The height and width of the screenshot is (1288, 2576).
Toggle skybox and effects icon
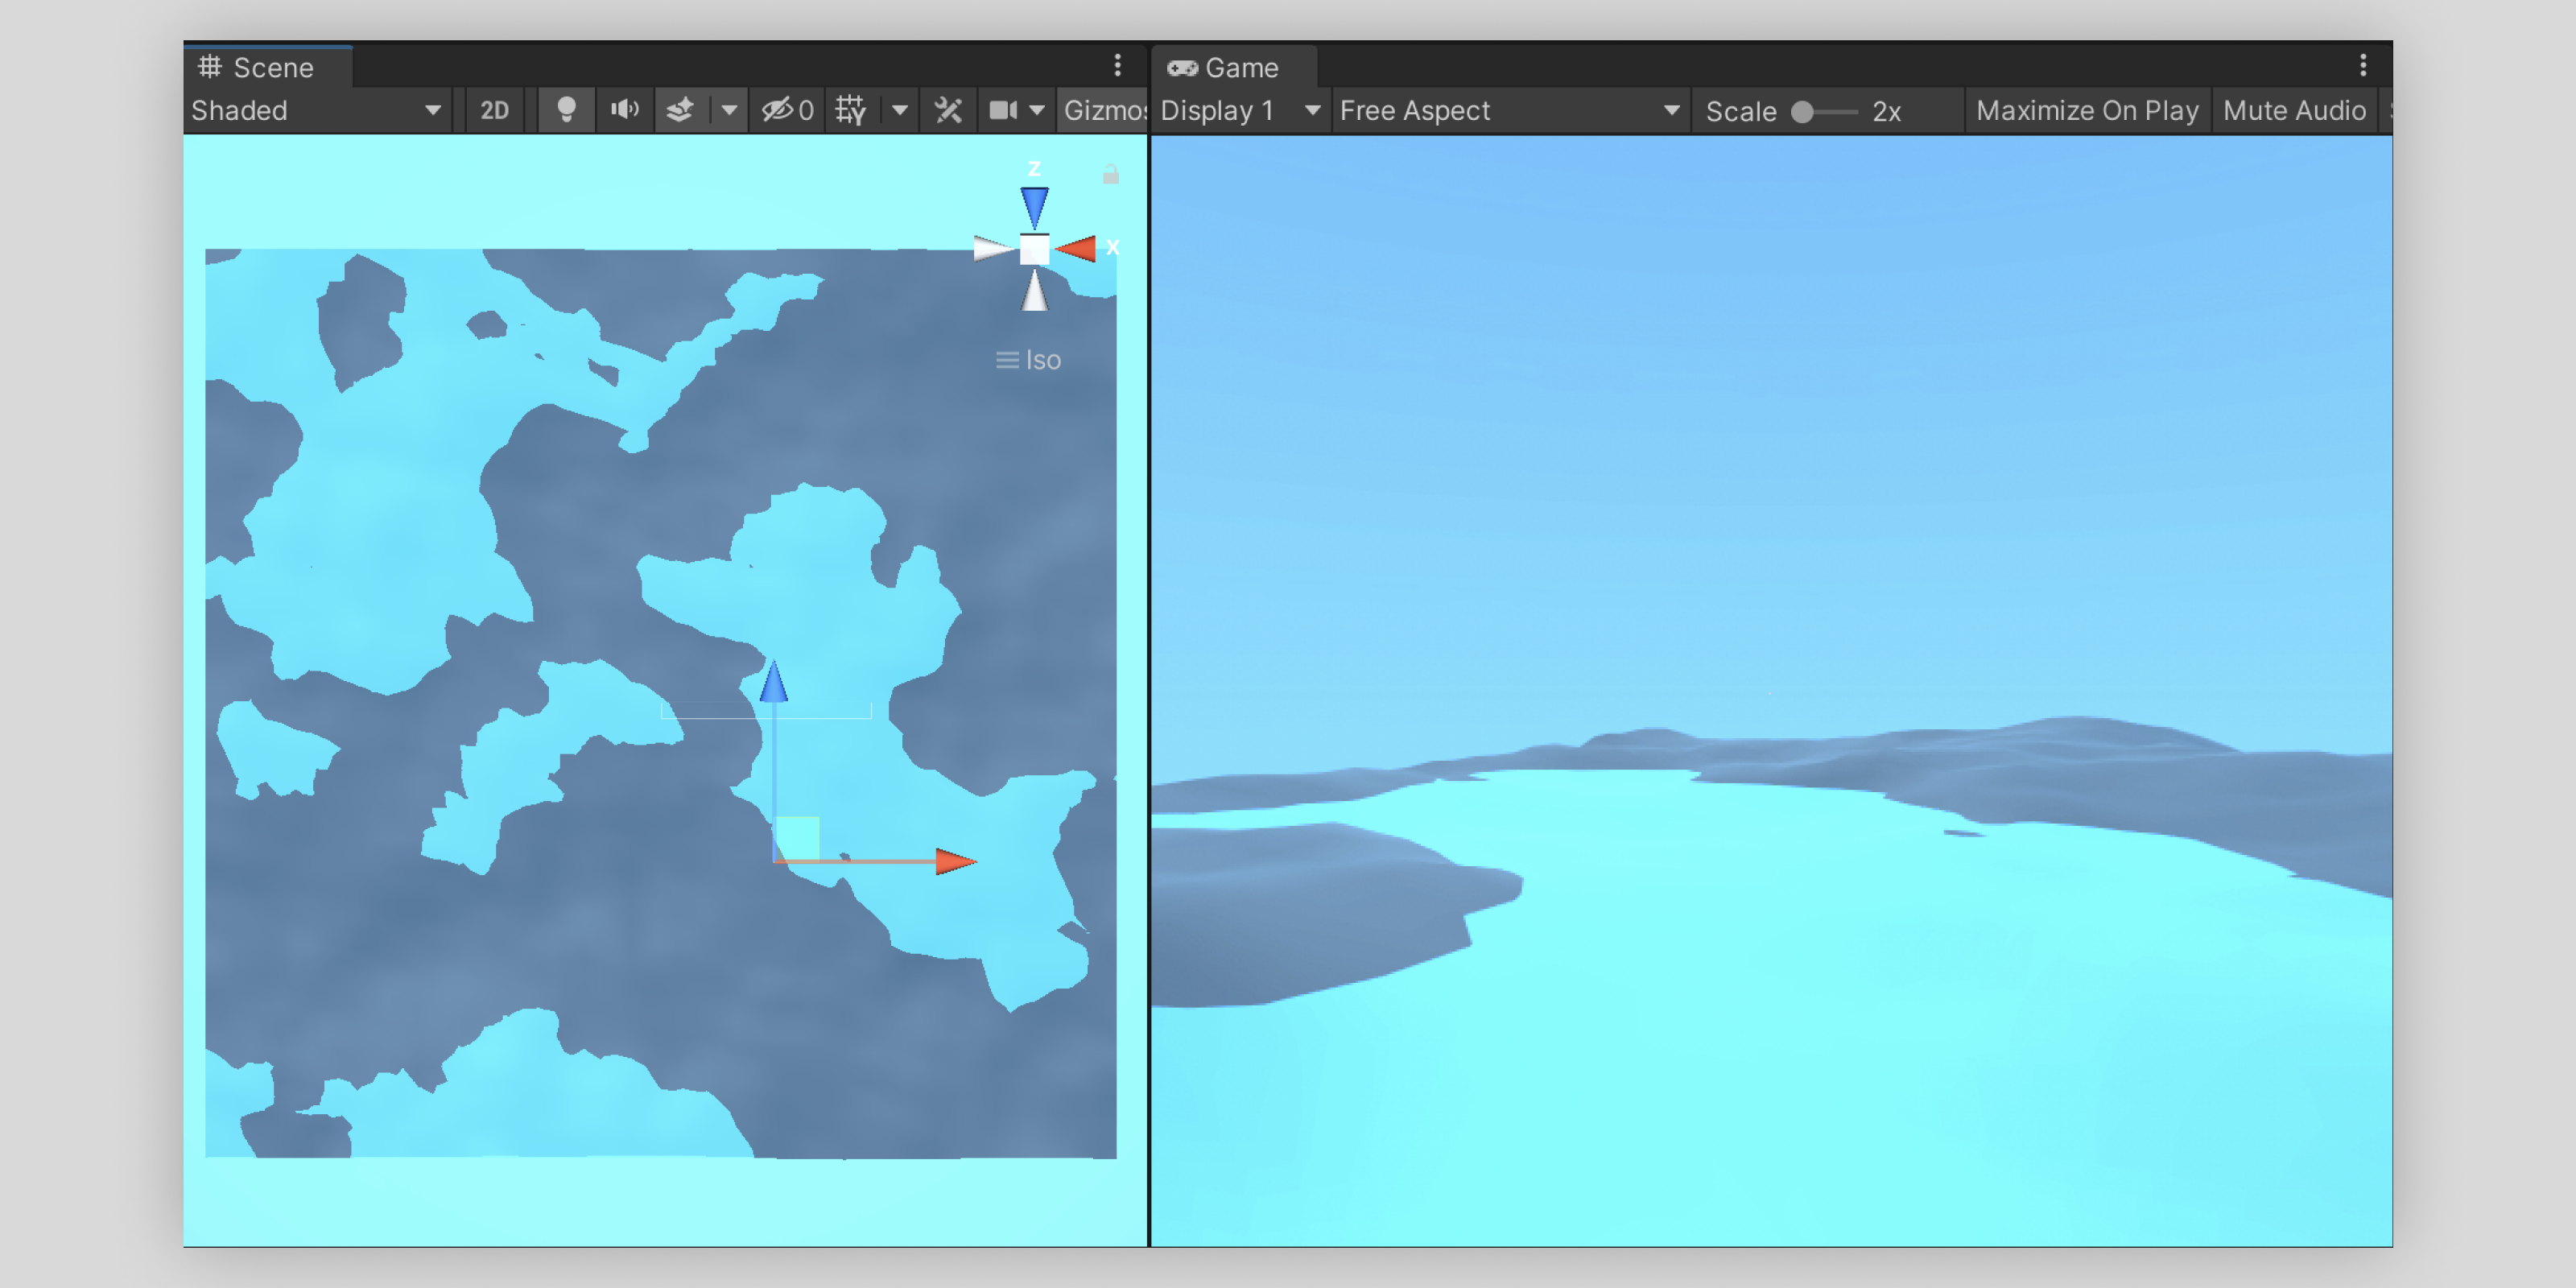pos(681,111)
